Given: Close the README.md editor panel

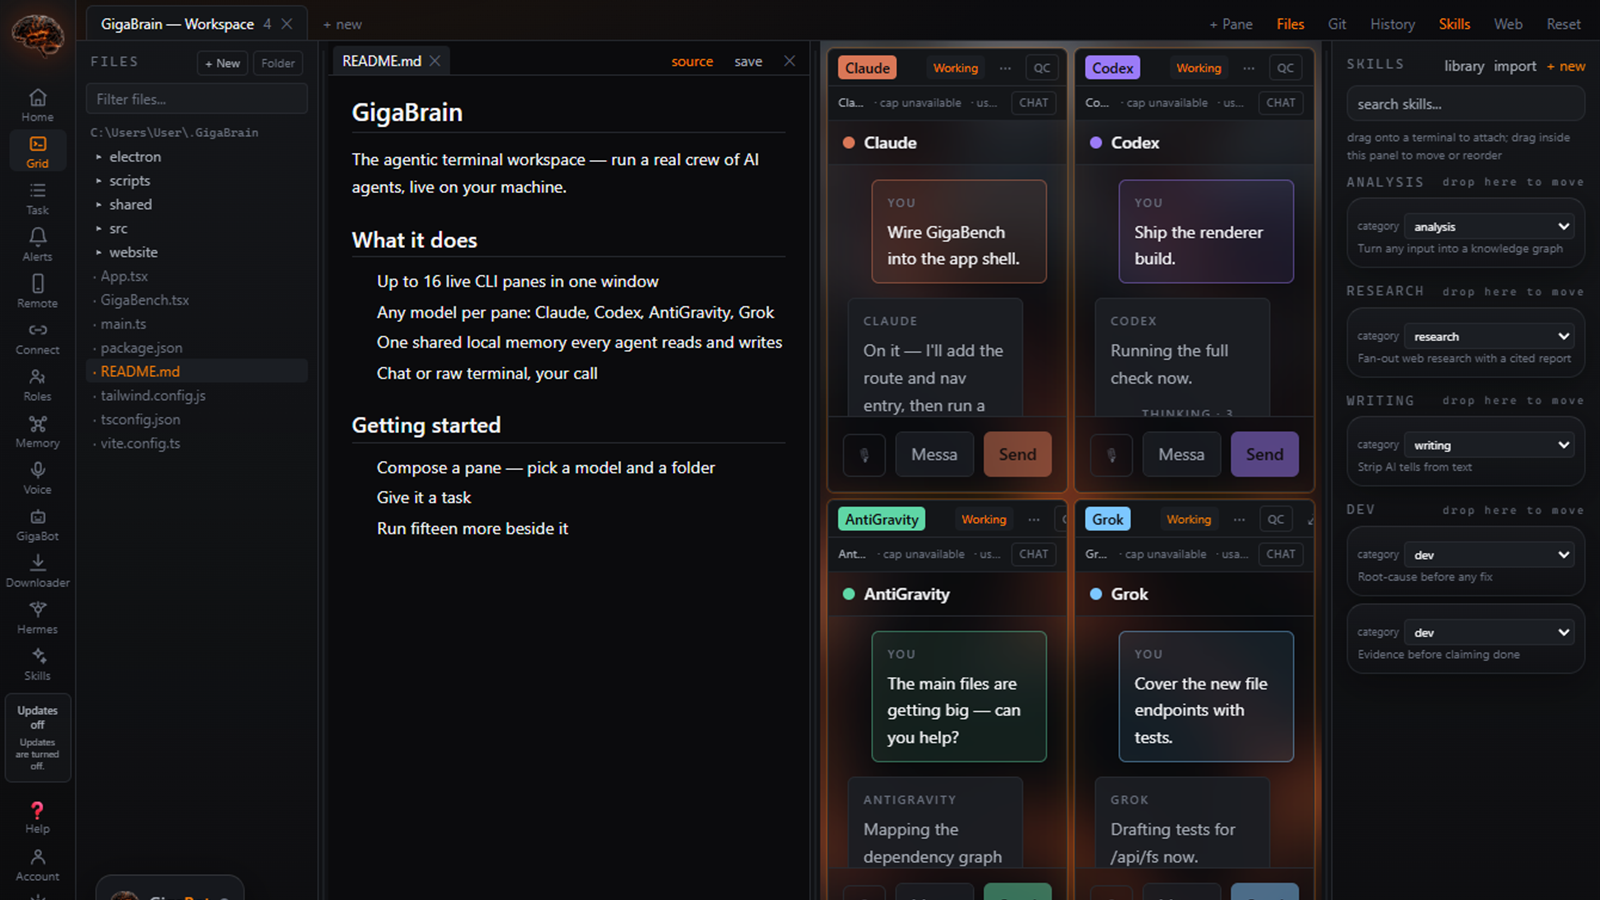Looking at the screenshot, I should point(790,61).
